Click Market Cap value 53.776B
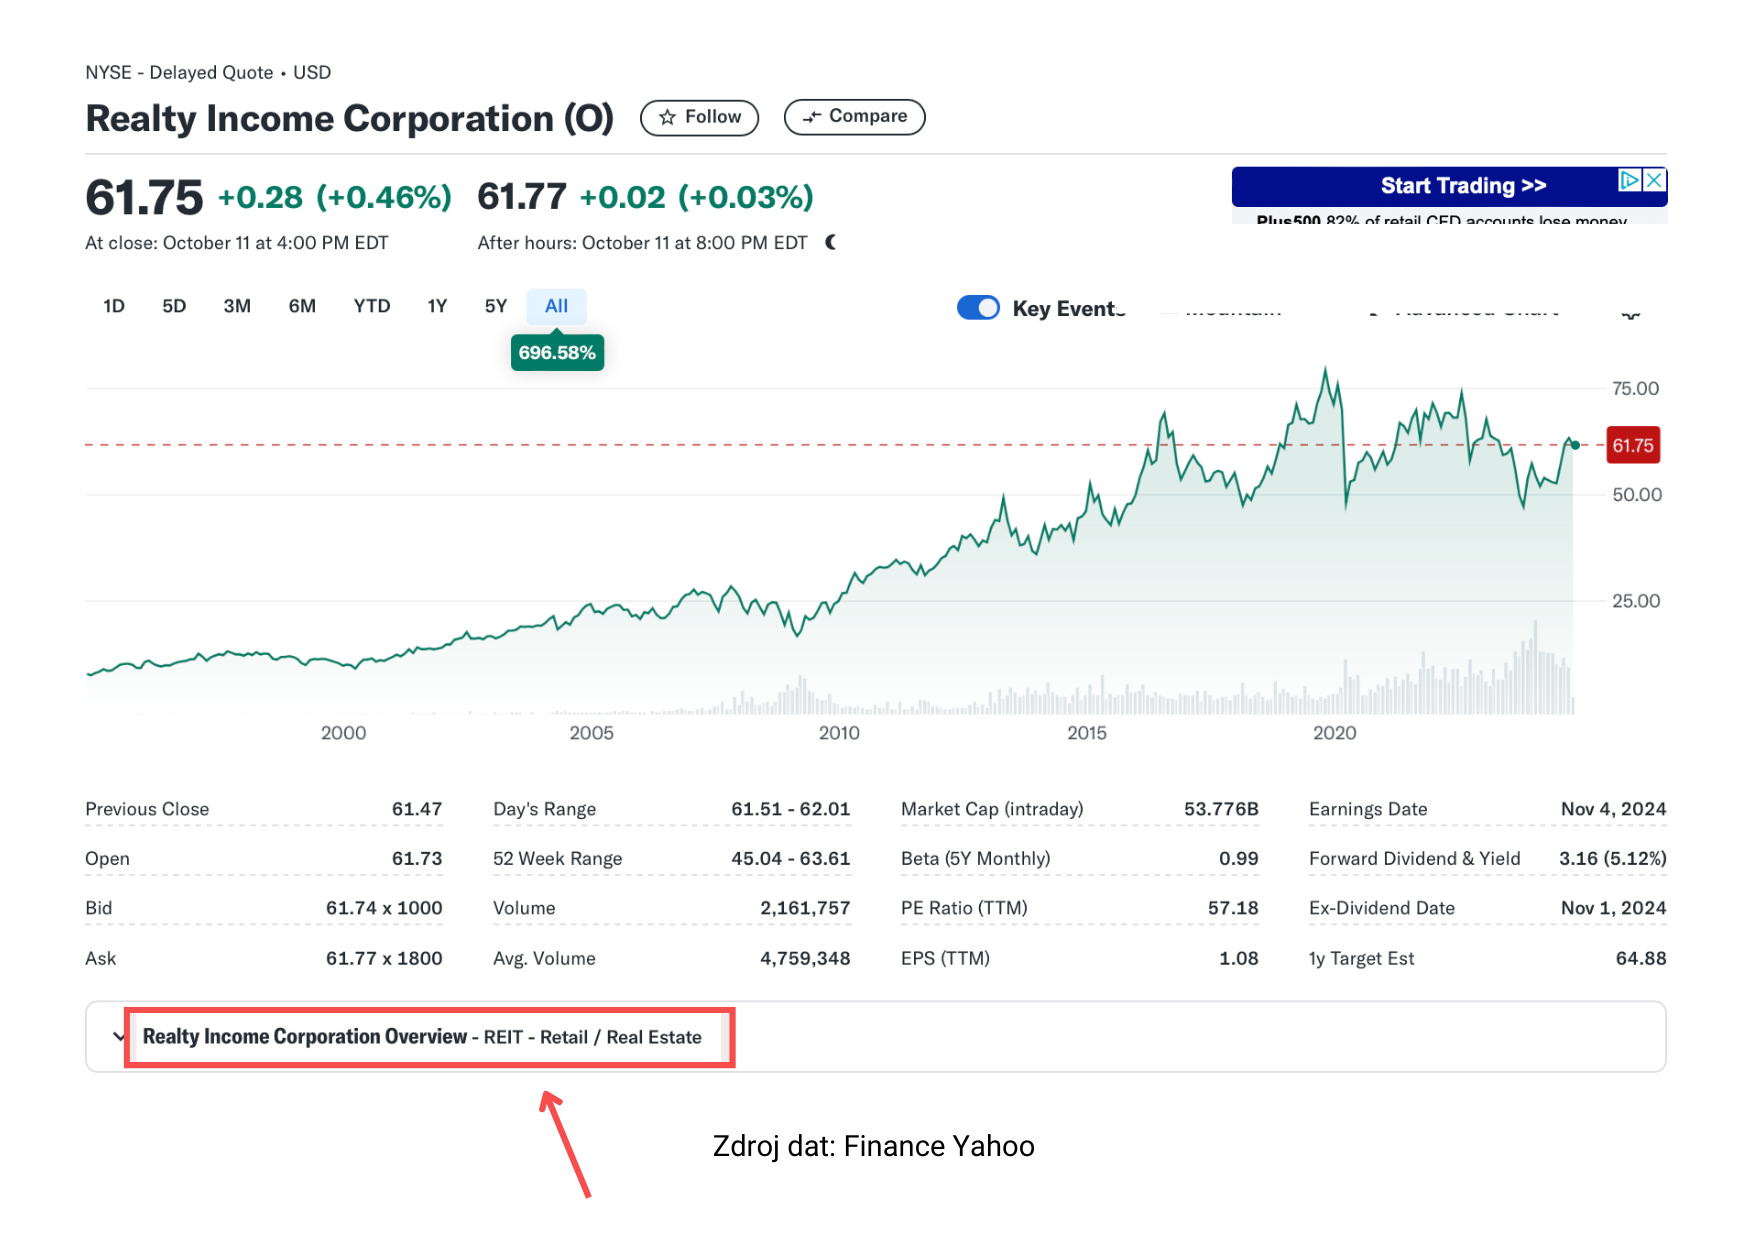 (1221, 809)
